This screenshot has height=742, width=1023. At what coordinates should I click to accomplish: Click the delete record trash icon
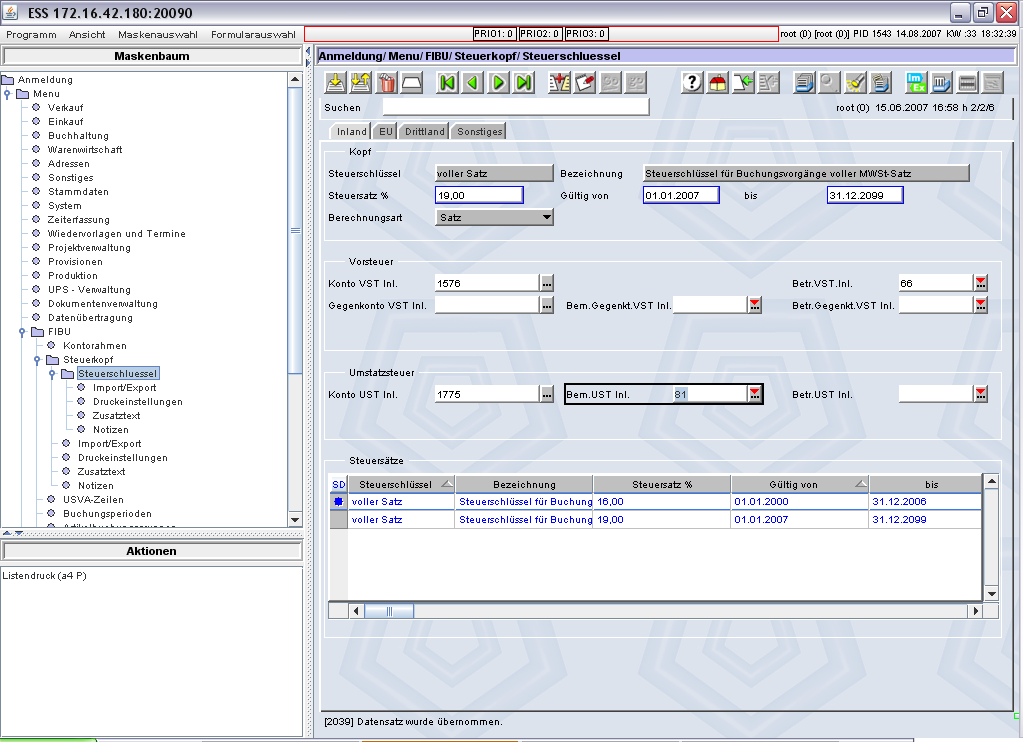pos(387,83)
